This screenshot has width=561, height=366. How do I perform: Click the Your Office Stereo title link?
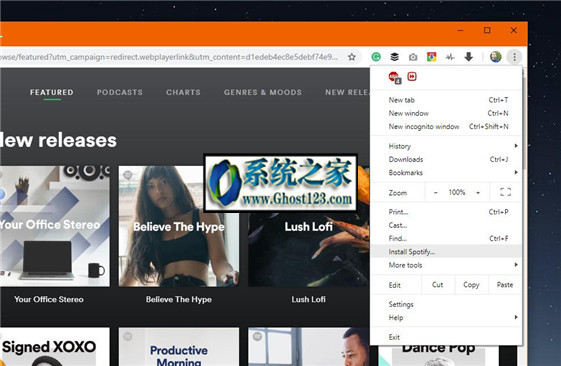click(49, 299)
